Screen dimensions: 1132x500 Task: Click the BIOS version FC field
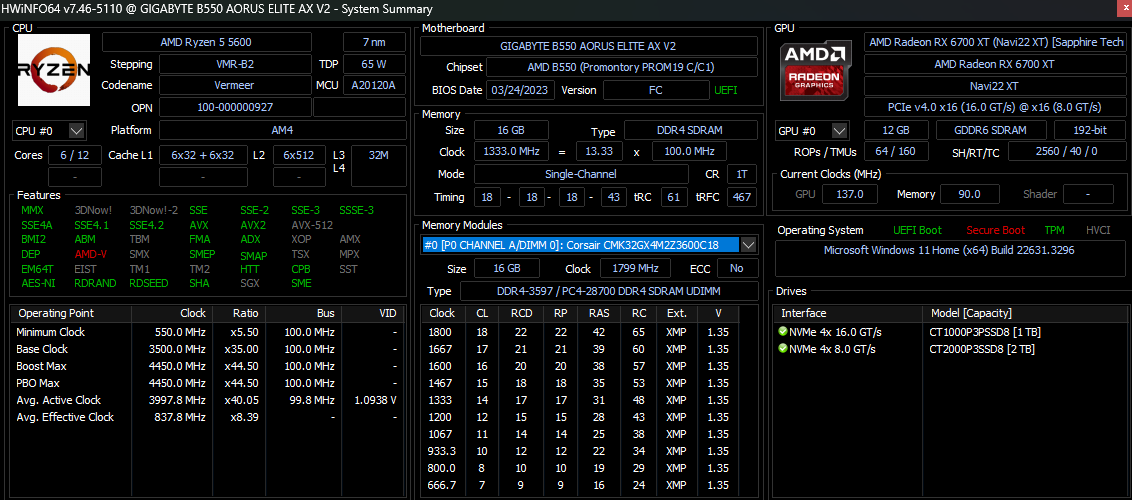point(656,90)
